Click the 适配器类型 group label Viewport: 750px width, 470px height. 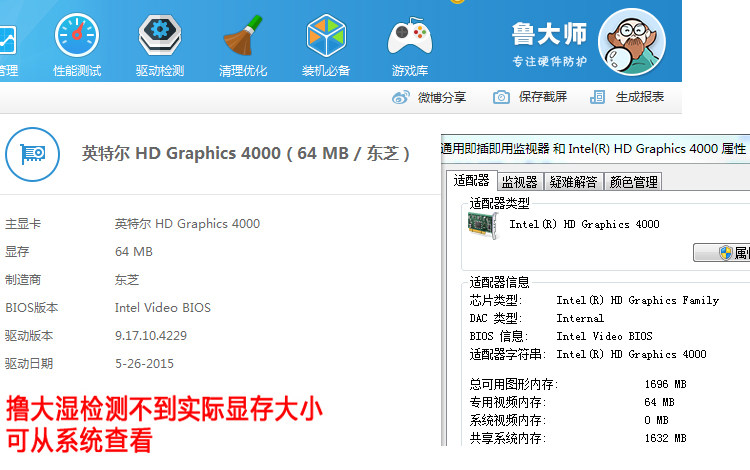[499, 204]
